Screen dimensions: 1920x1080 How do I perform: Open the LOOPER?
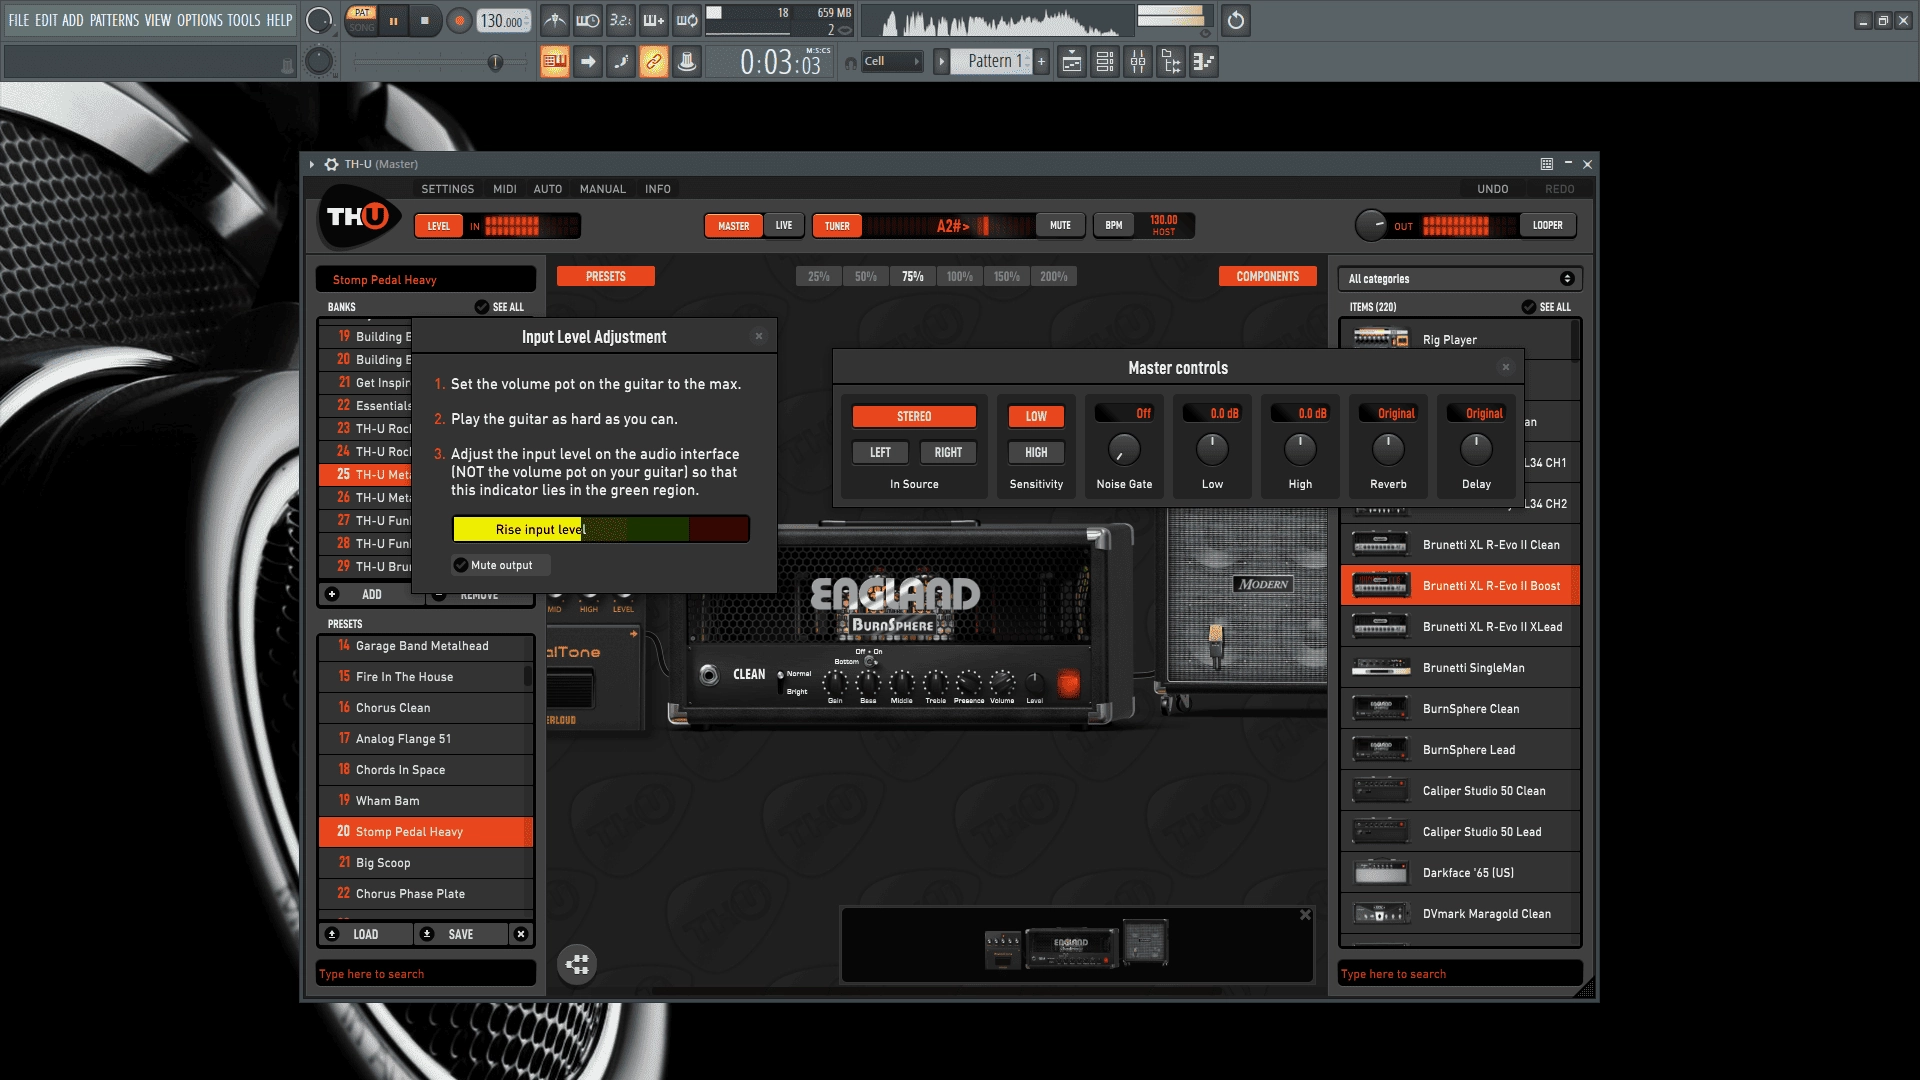[1548, 226]
